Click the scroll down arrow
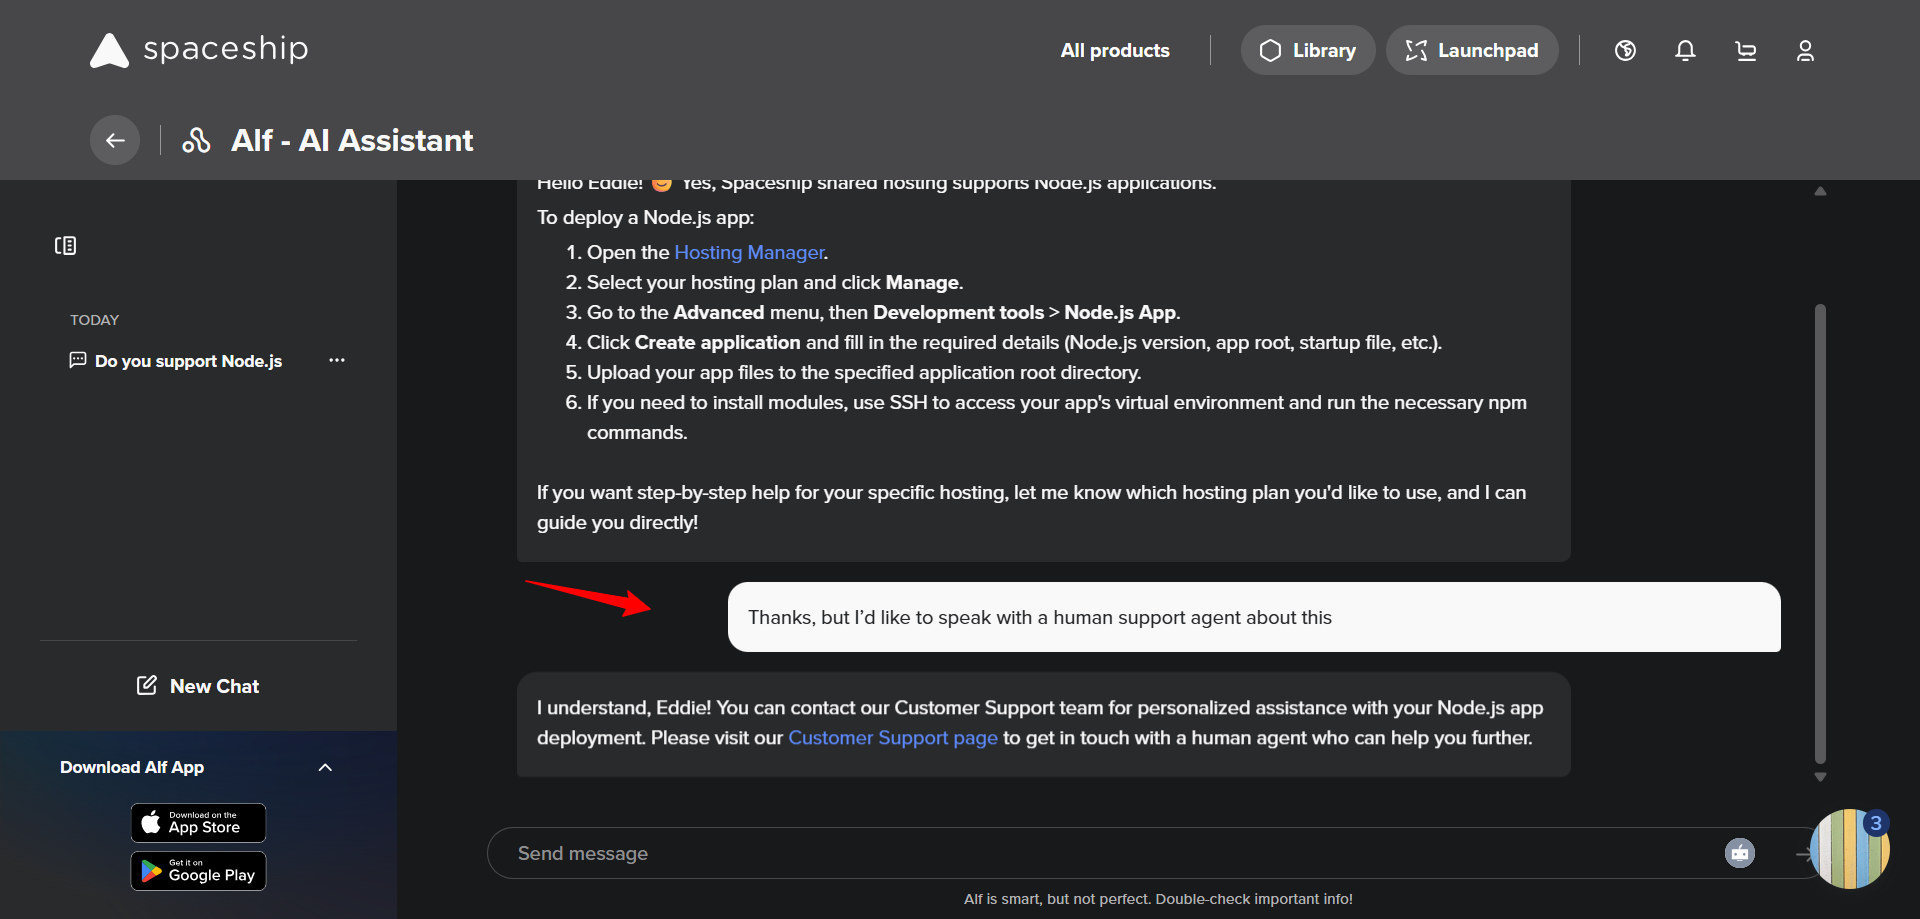The image size is (1920, 919). tap(1820, 777)
